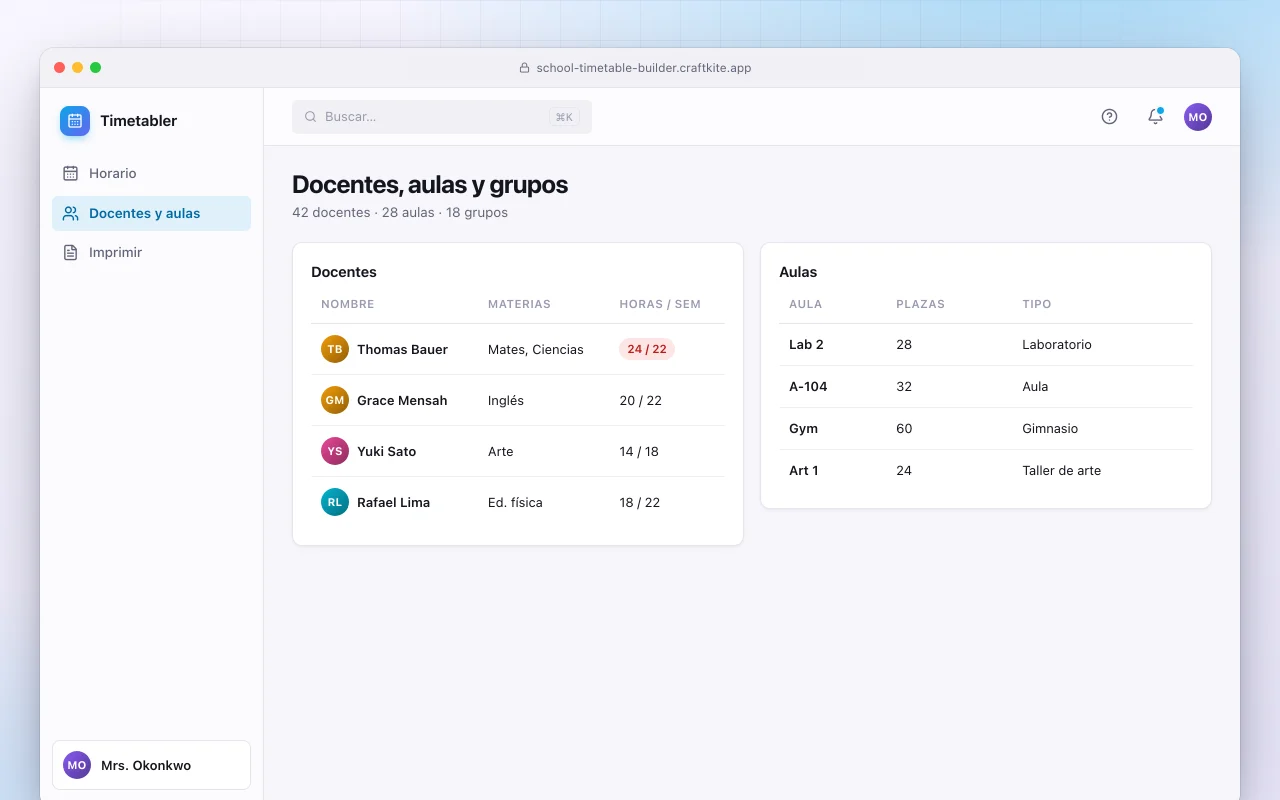Click the Laboratorio type cell
The height and width of the screenshot is (800, 1280).
(x=1057, y=344)
